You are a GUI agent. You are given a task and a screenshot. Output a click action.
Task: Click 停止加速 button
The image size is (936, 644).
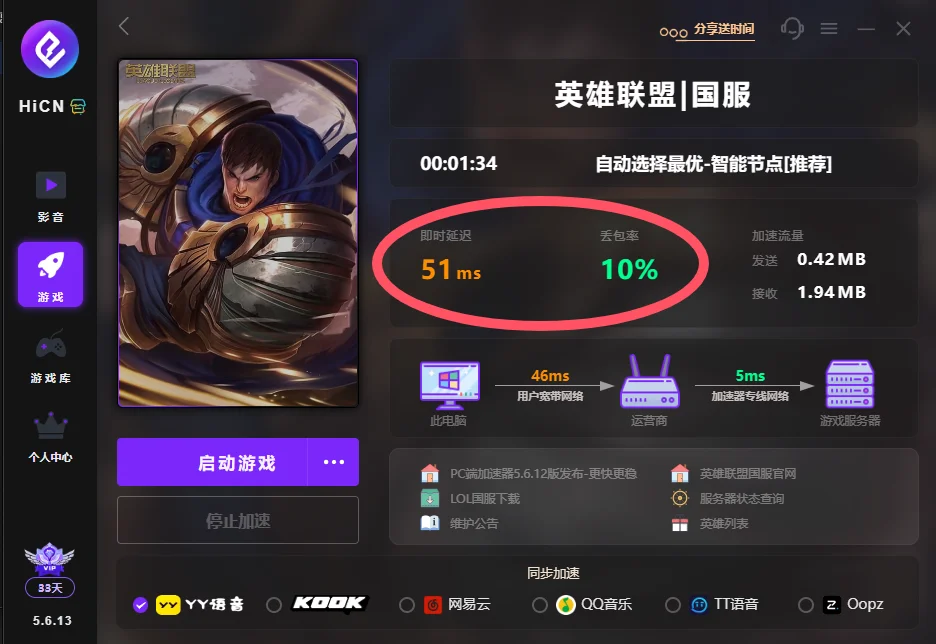click(238, 520)
